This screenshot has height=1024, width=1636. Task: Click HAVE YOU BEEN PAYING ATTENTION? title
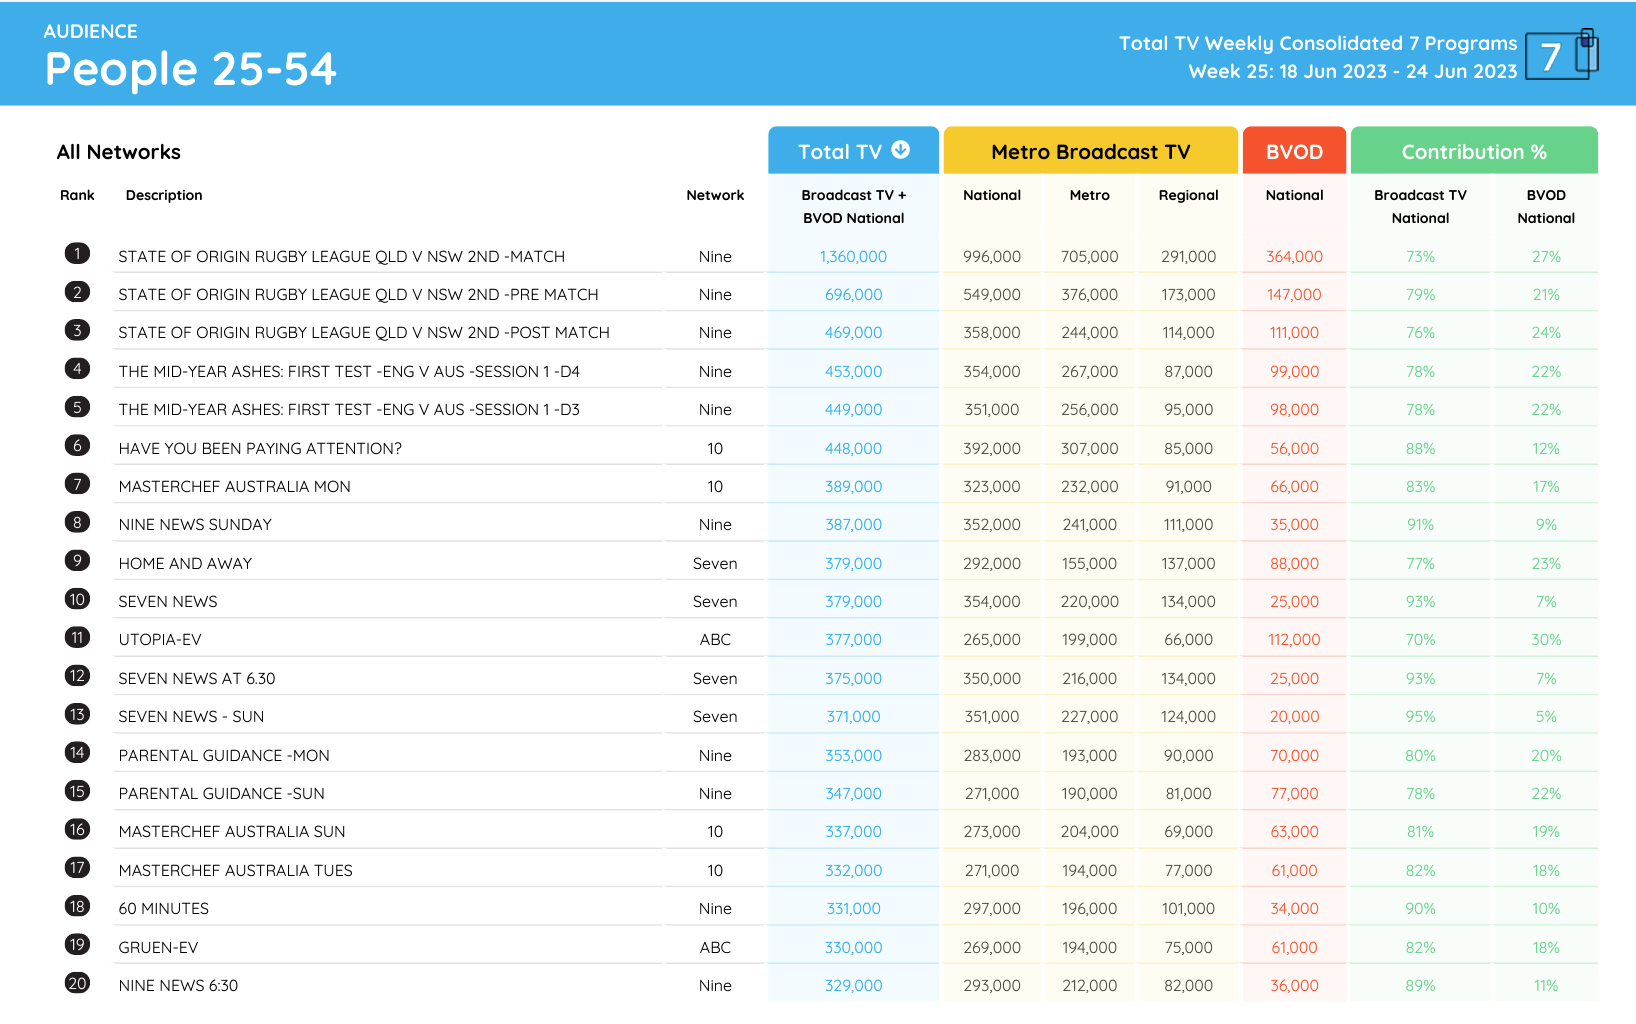point(260,449)
